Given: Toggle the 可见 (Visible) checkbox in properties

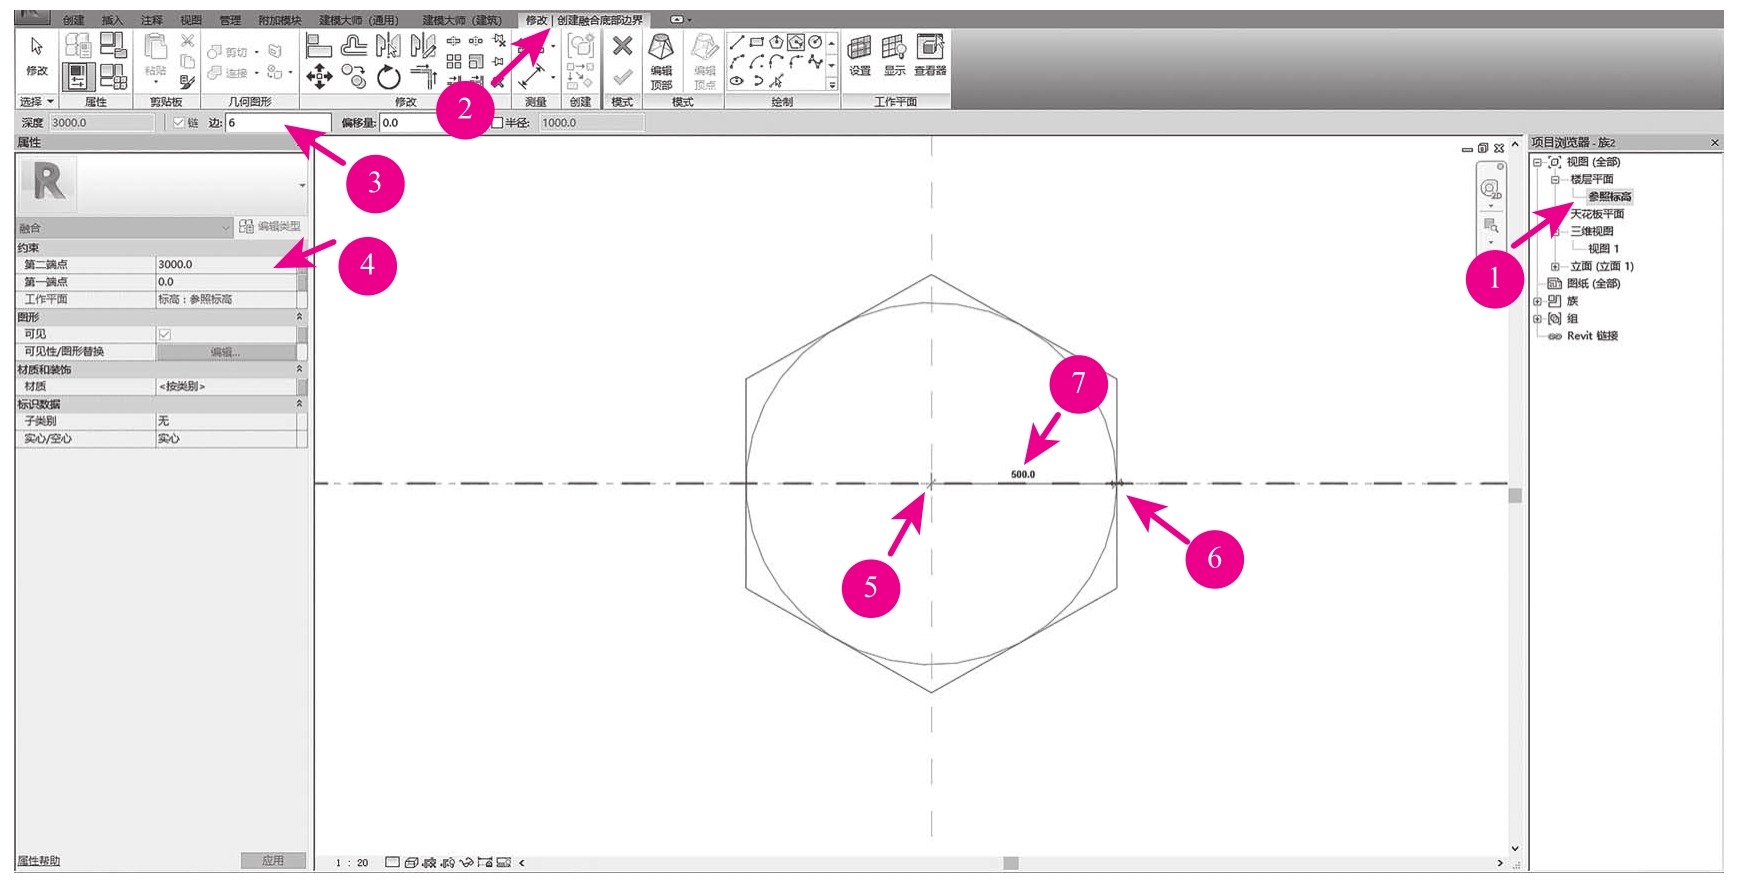Looking at the screenshot, I should [x=165, y=334].
